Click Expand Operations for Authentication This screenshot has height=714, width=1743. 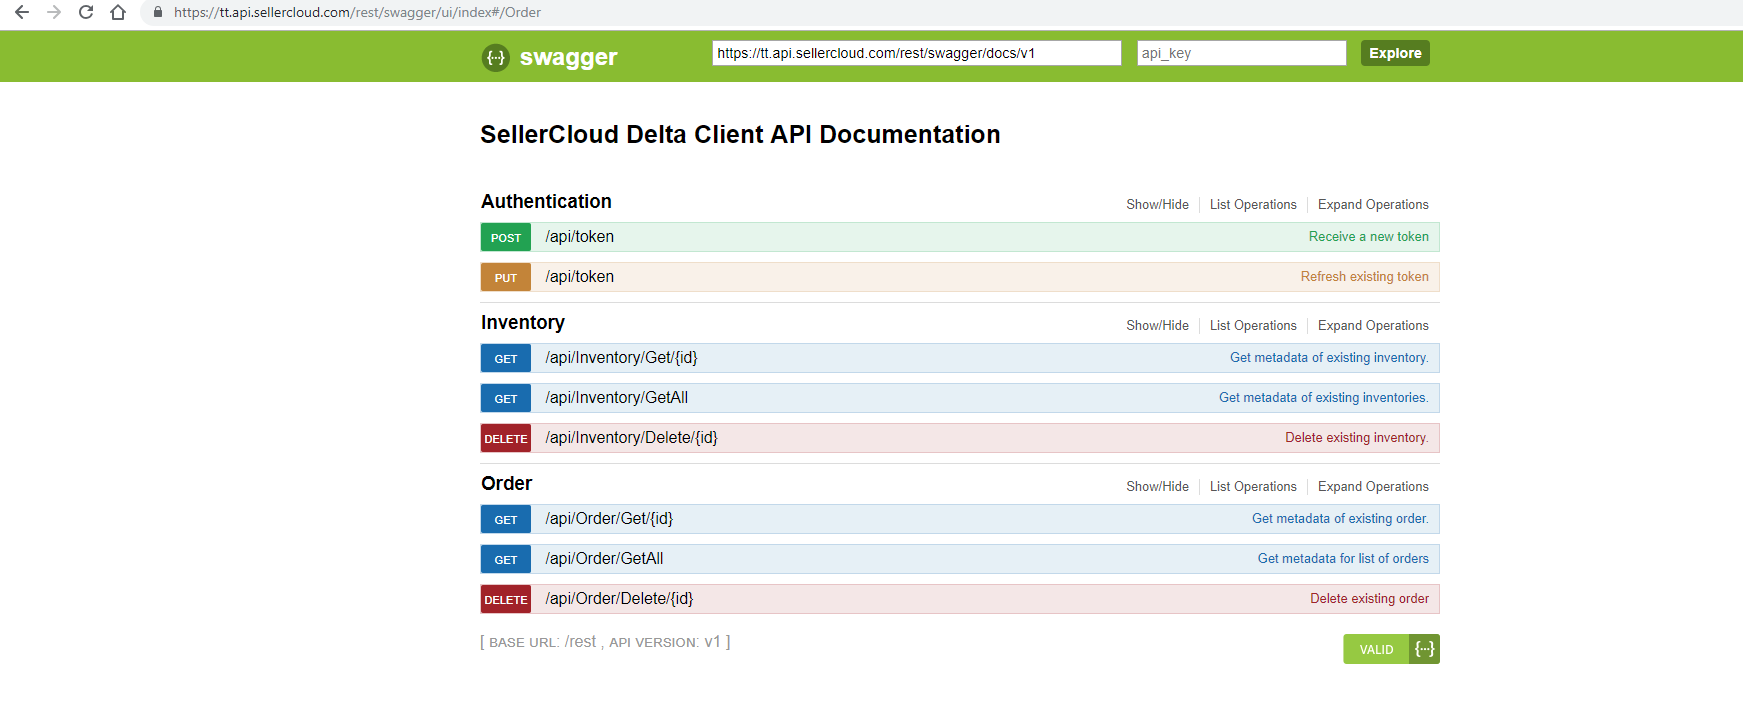(x=1373, y=204)
